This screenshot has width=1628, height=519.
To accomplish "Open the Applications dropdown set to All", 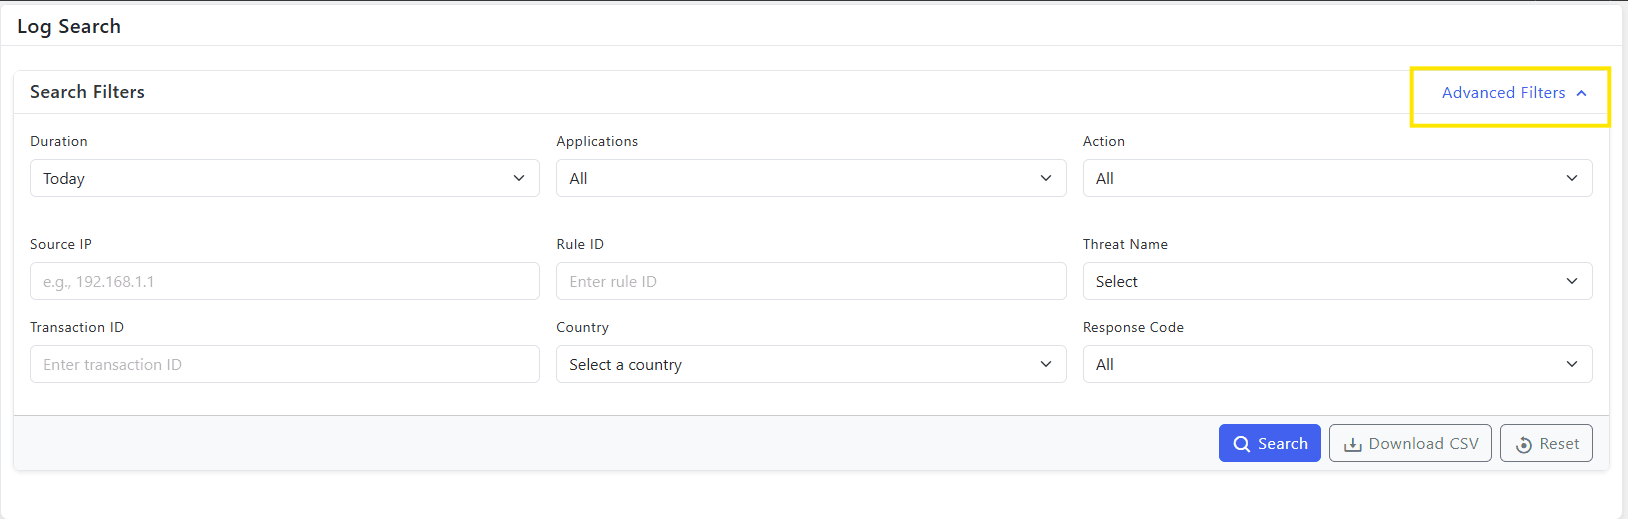I will coord(811,178).
